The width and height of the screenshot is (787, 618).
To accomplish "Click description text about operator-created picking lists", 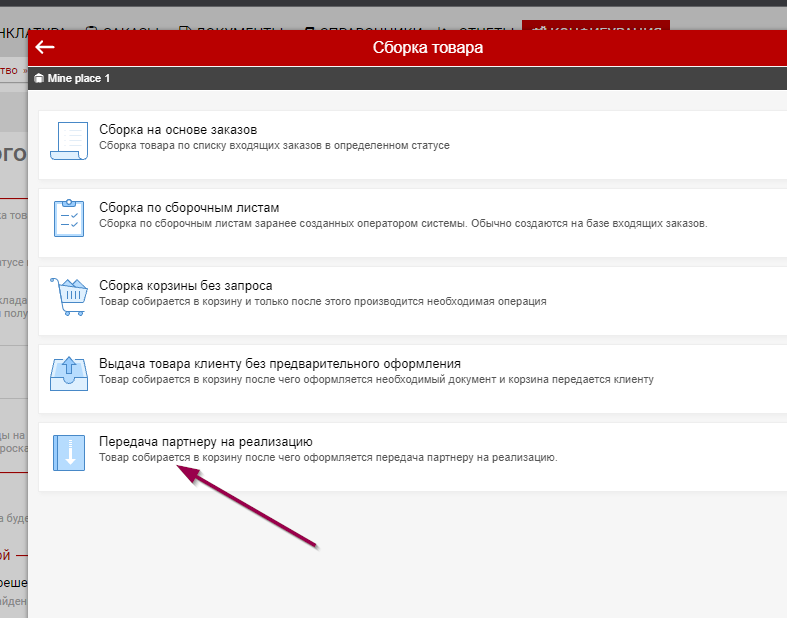I will [403, 223].
